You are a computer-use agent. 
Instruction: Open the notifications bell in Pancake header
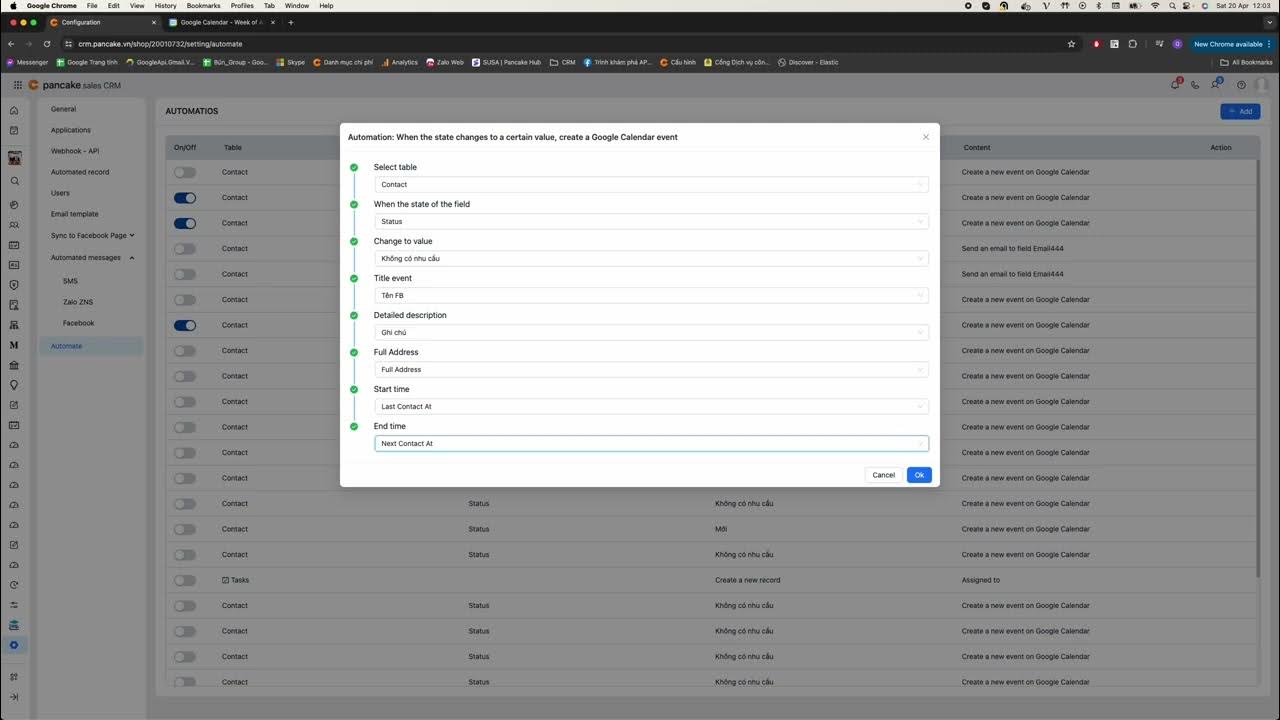(1175, 85)
